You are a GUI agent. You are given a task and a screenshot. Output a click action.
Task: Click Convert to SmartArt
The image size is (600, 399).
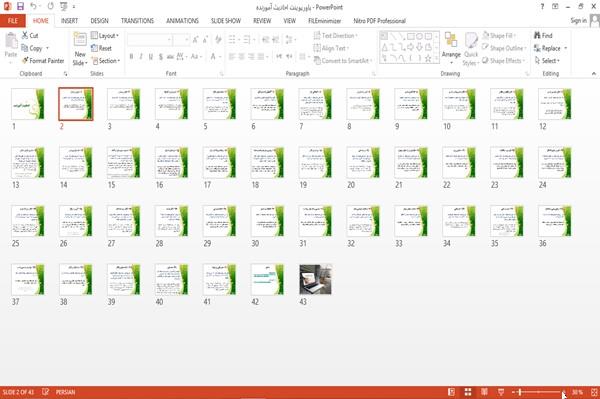[x=343, y=60]
